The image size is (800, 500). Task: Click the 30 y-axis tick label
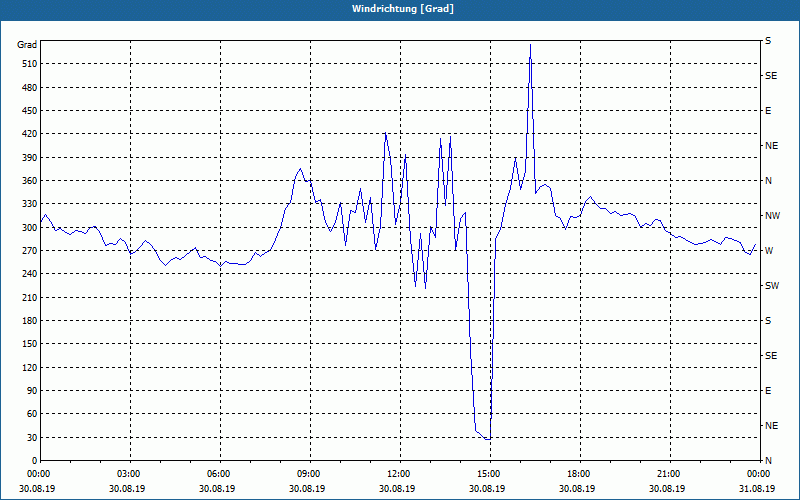32,437
